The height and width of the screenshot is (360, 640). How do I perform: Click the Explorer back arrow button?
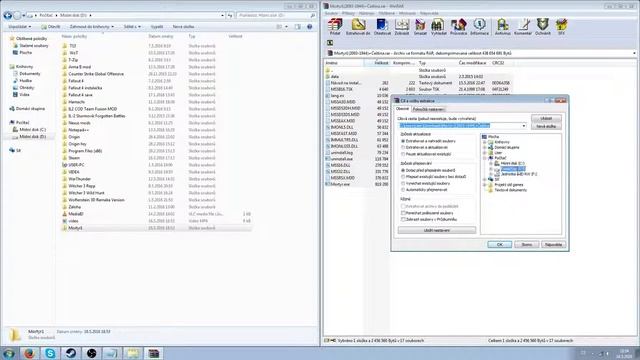pos(7,16)
